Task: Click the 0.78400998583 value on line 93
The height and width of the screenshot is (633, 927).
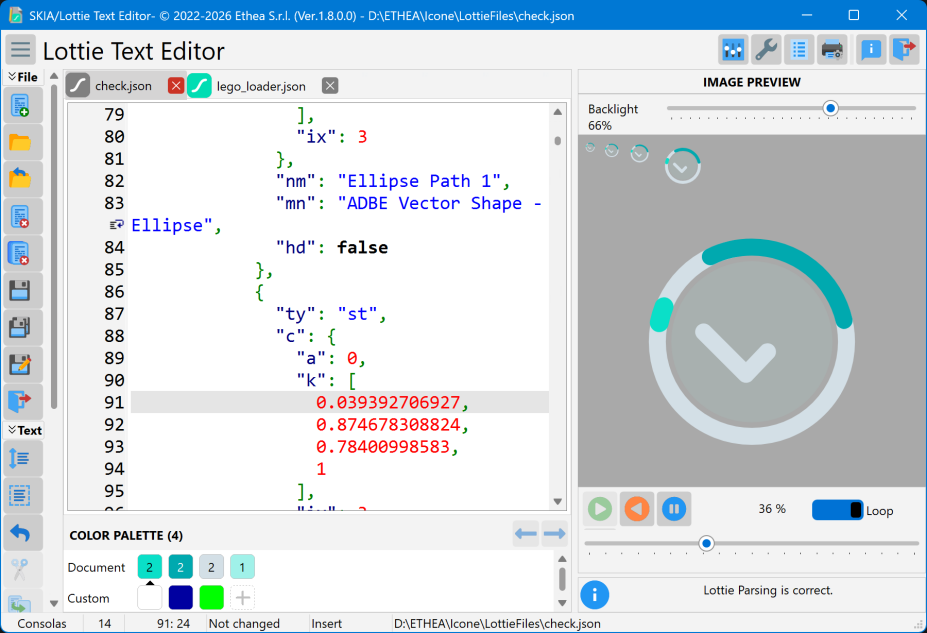Action: point(383,447)
